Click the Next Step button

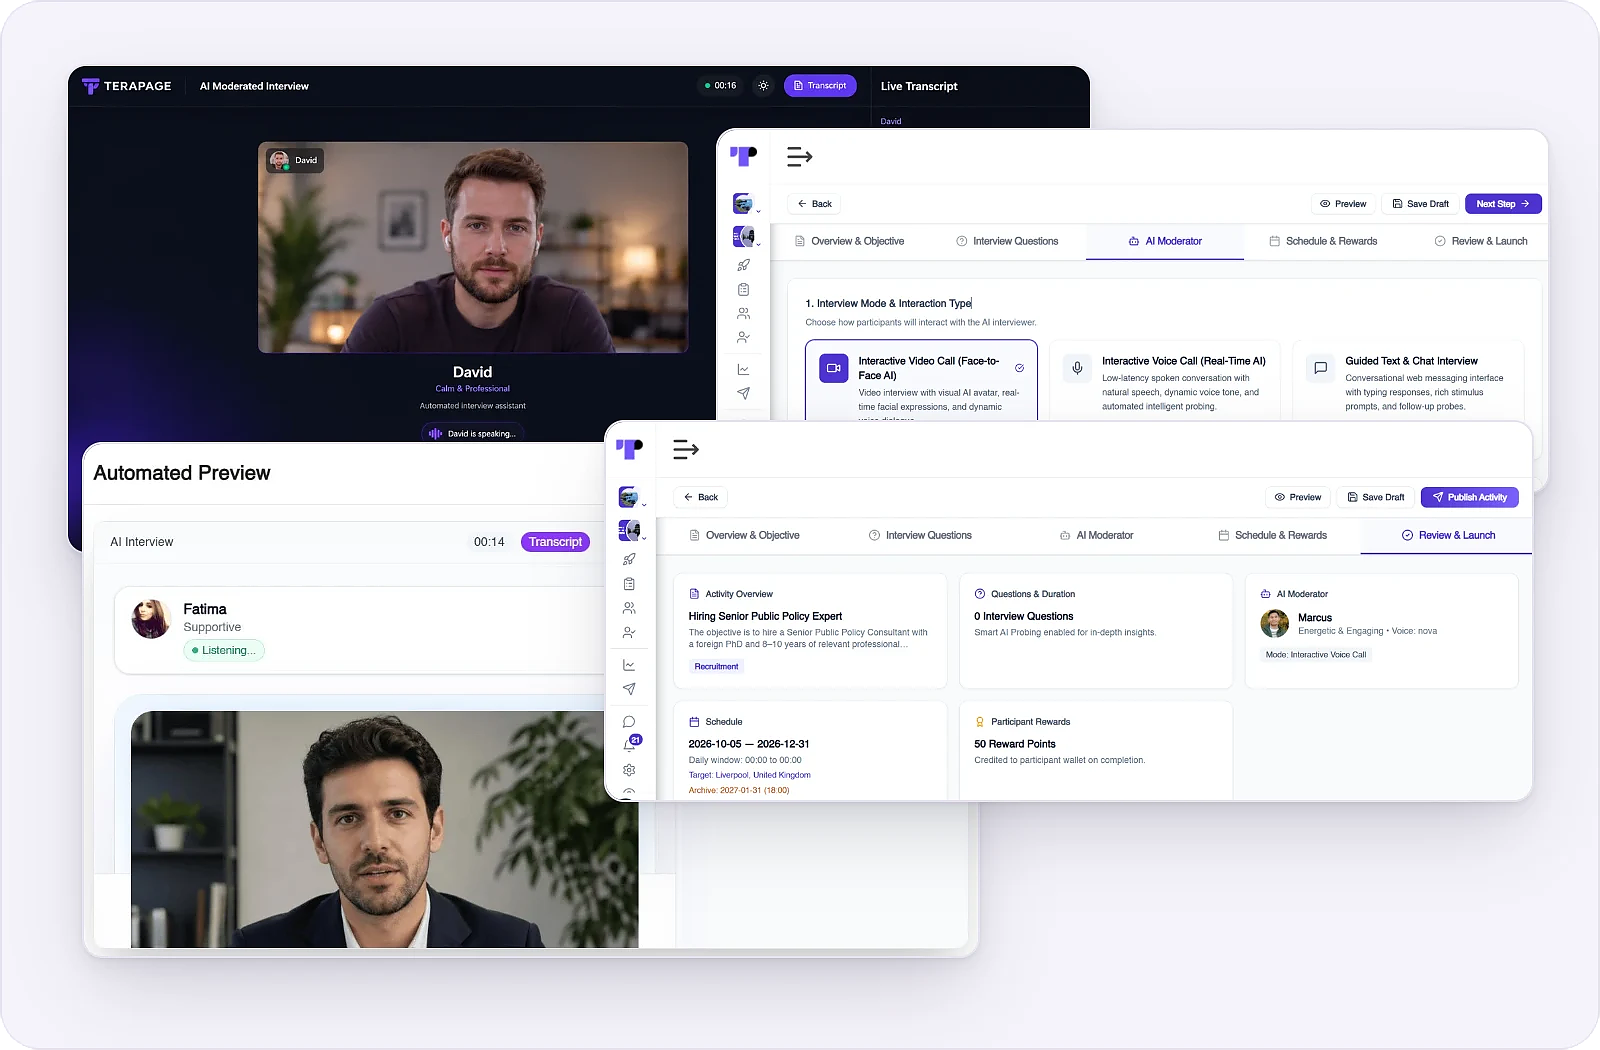click(1503, 204)
